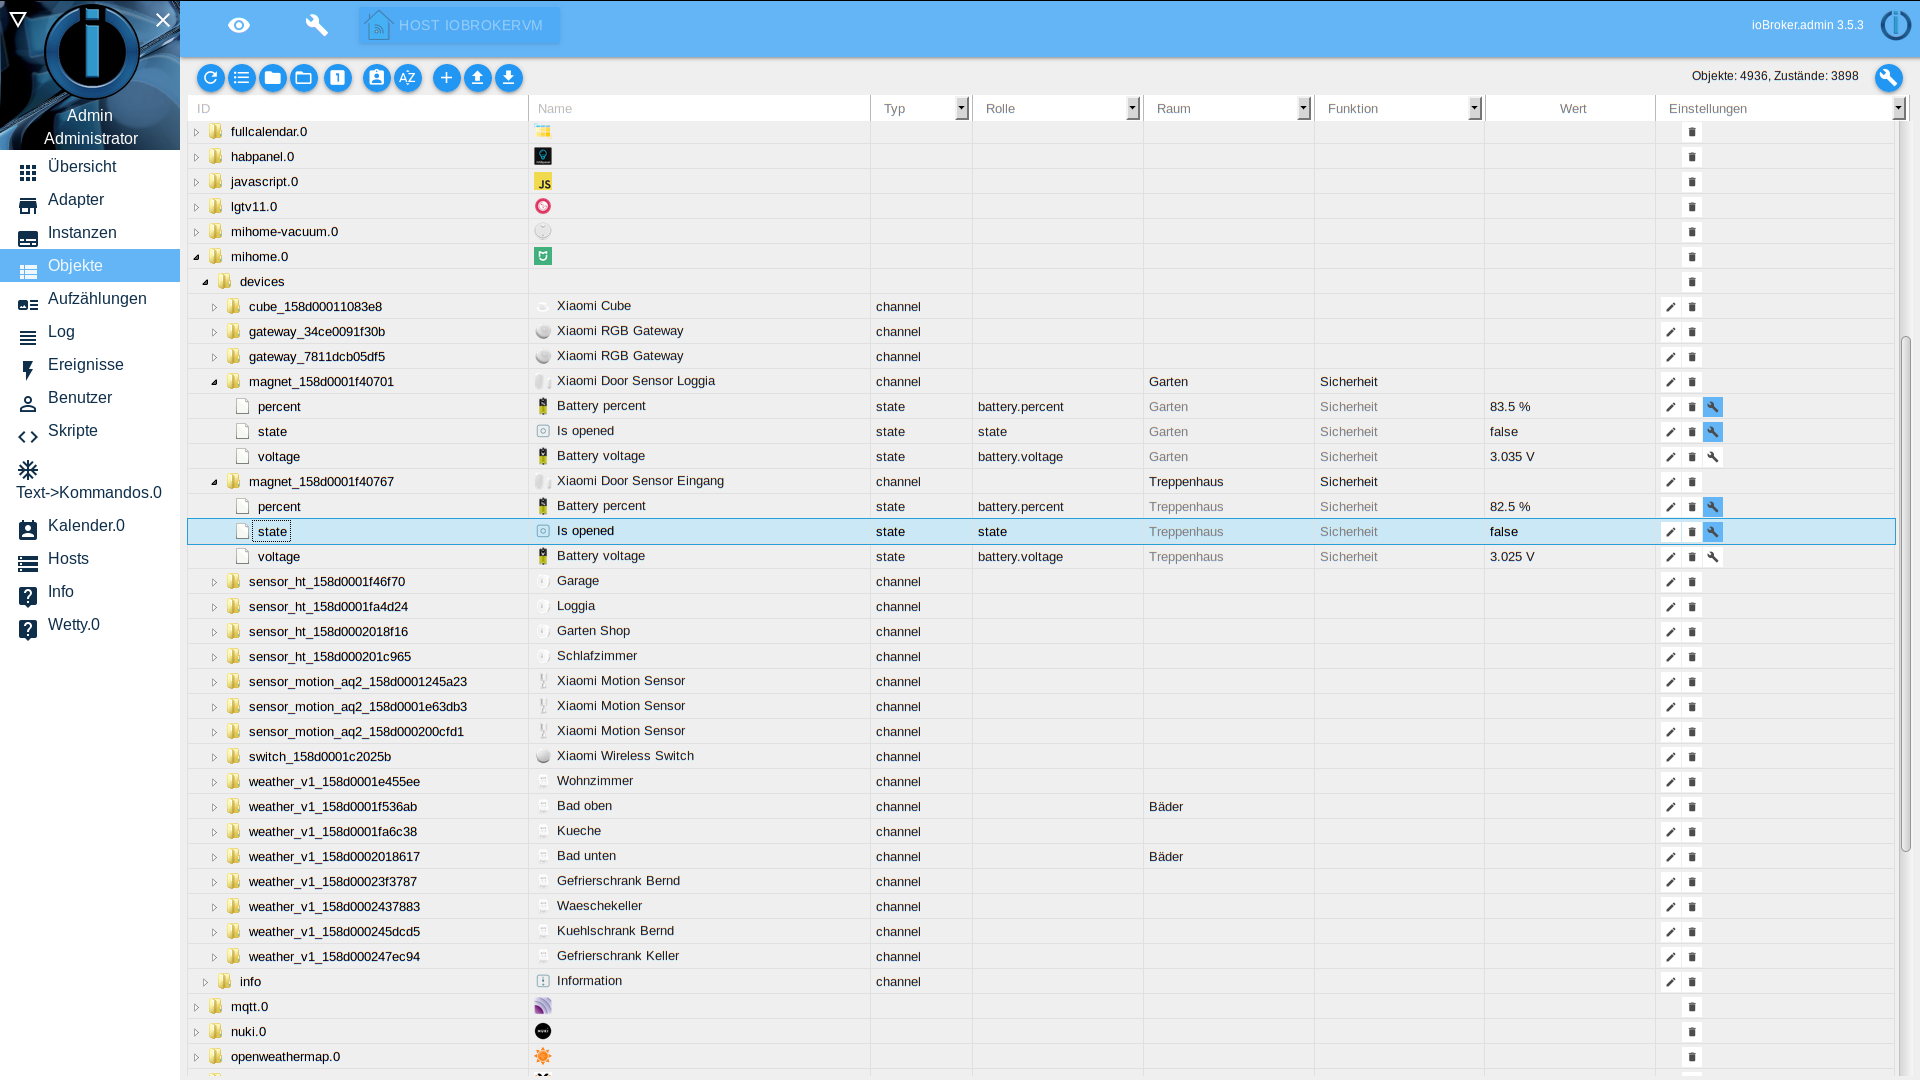Image resolution: width=1920 pixels, height=1080 pixels.
Task: Open the Ereignisse page
Action: pyautogui.click(x=90, y=365)
